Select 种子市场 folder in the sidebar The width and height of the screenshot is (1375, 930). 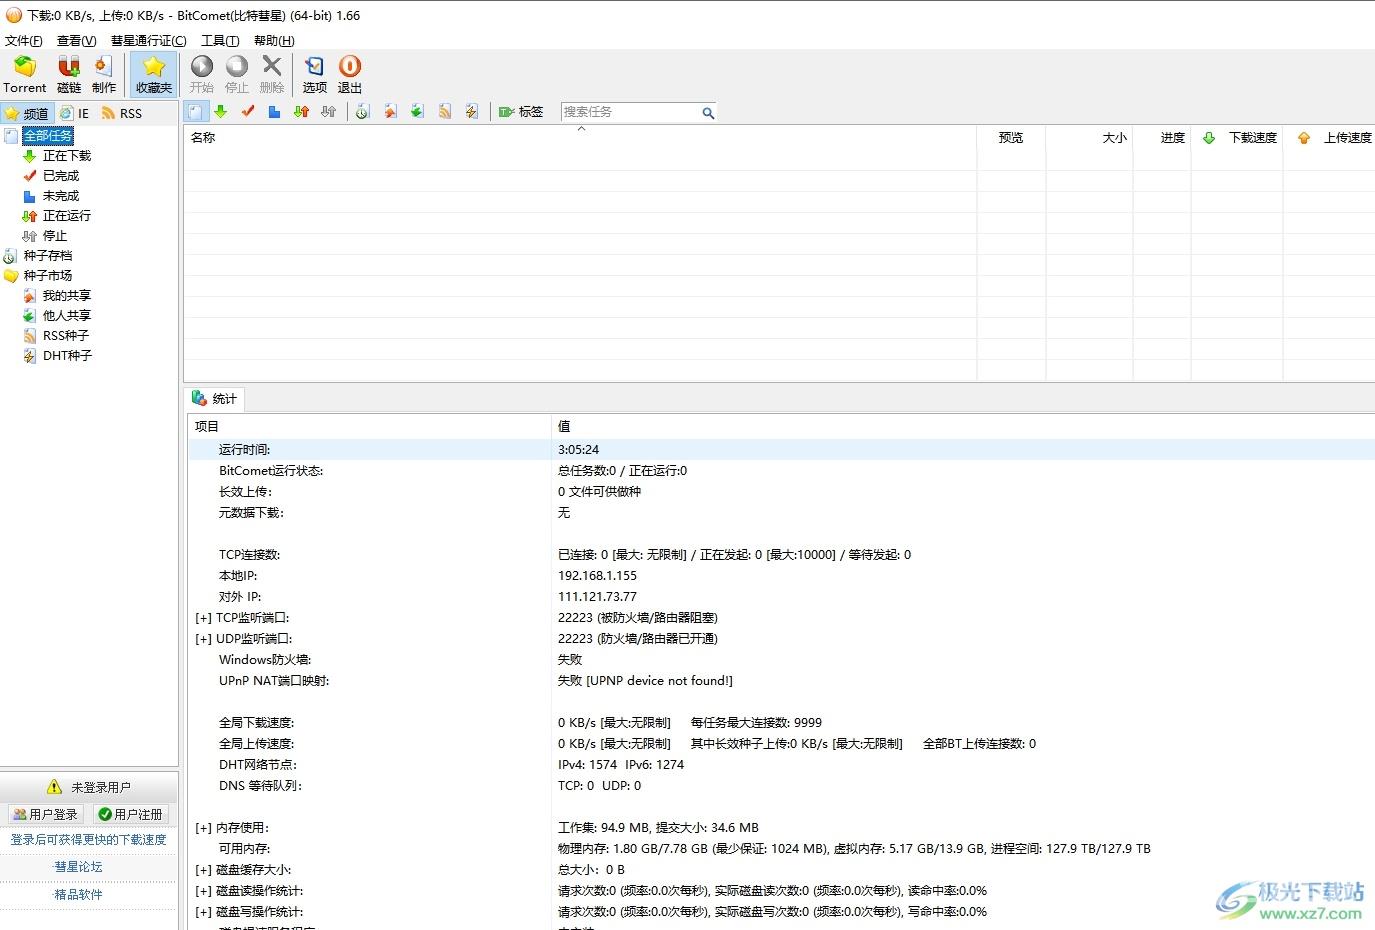pos(48,276)
